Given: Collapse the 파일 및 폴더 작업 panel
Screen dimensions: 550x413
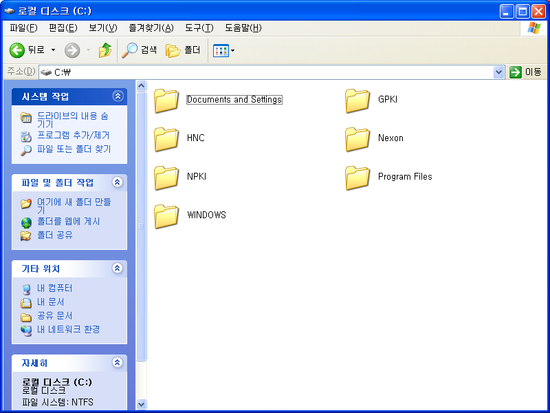Looking at the screenshot, I should point(118,182).
